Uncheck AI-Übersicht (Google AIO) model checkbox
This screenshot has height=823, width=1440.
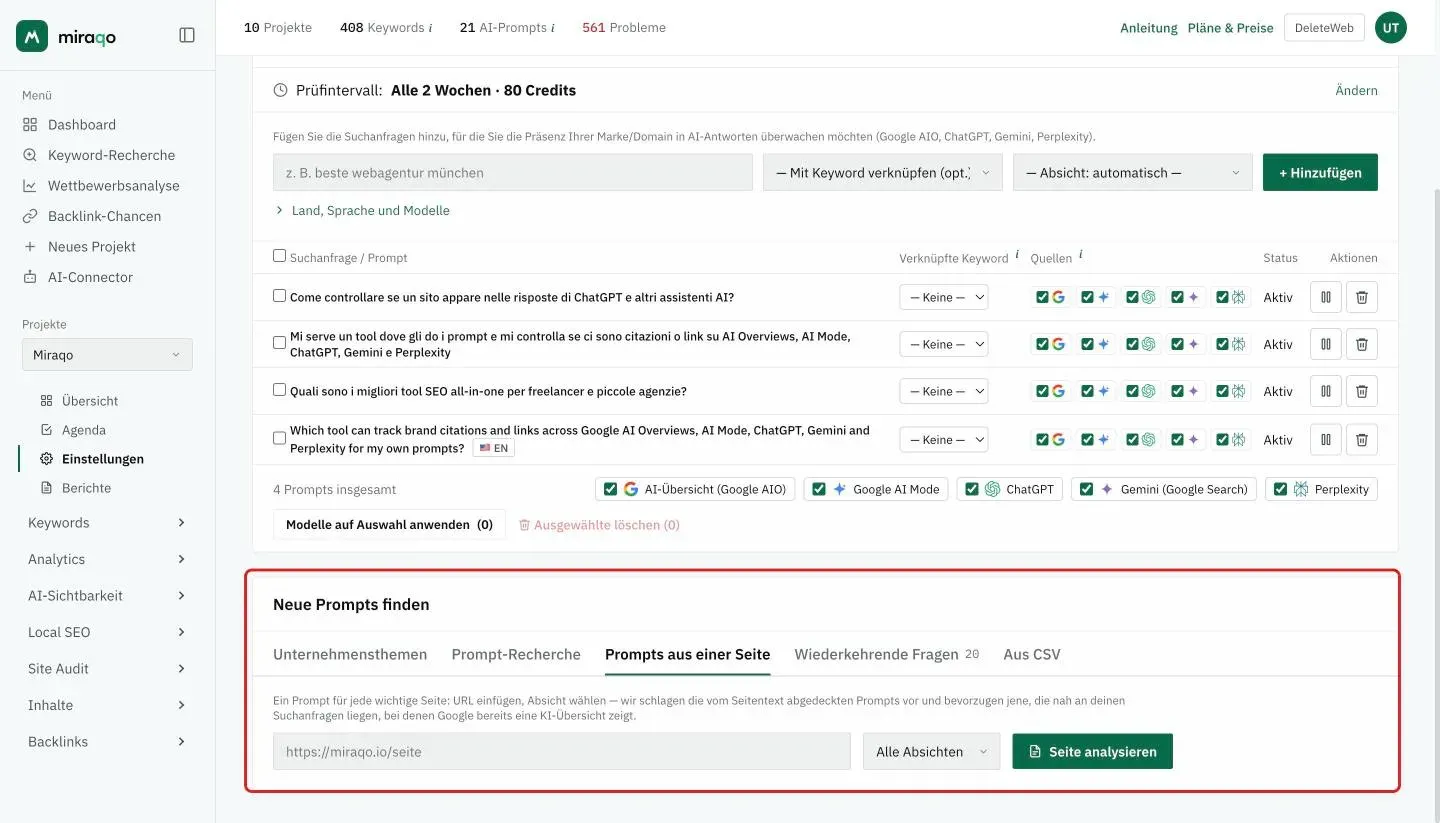coord(609,489)
